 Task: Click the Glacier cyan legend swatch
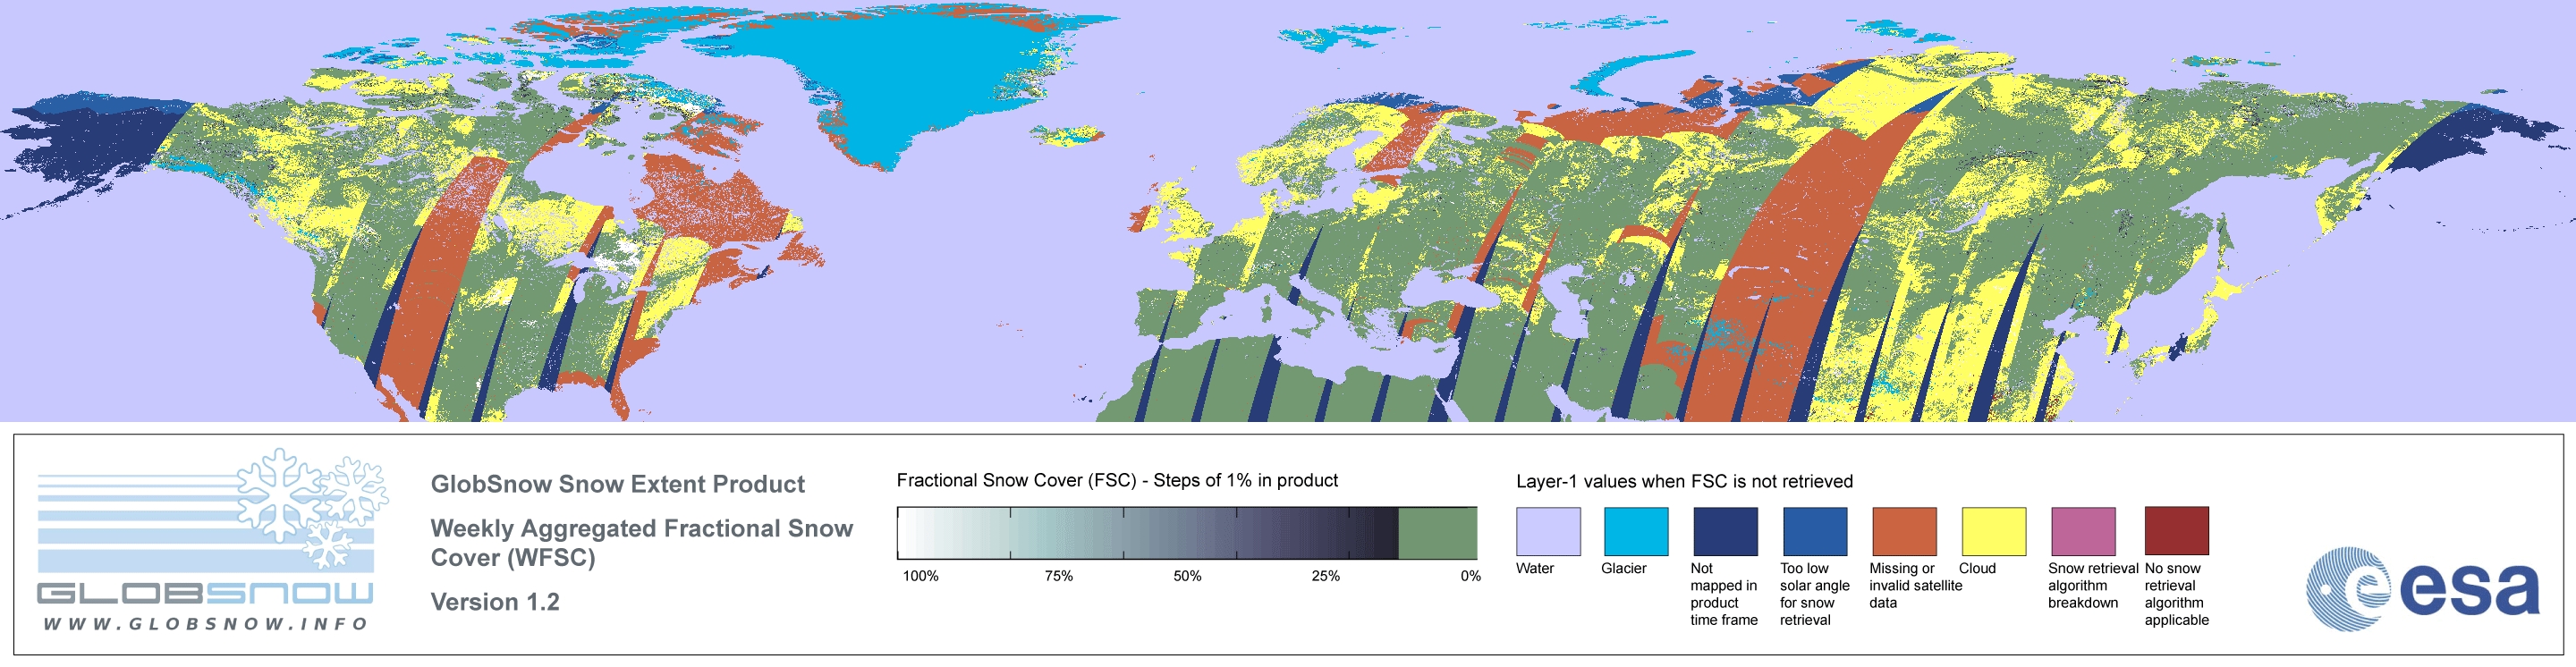coord(1636,531)
